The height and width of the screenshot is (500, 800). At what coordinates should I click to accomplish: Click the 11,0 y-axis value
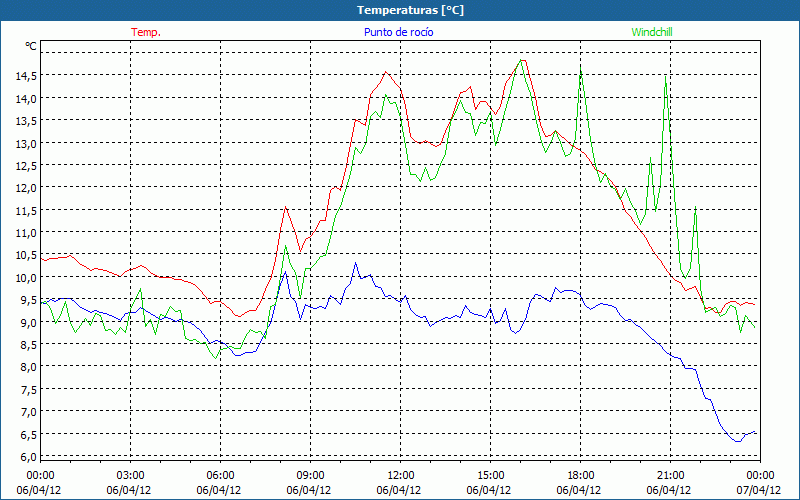(26, 233)
